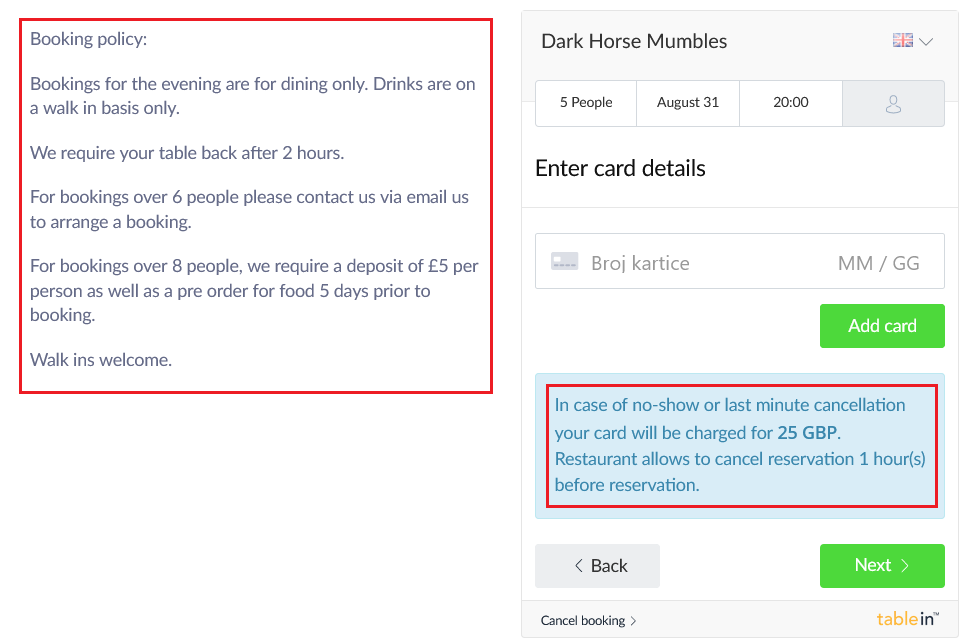Switch to the 20:00 time step
This screenshot has height=644, width=968.
791,103
